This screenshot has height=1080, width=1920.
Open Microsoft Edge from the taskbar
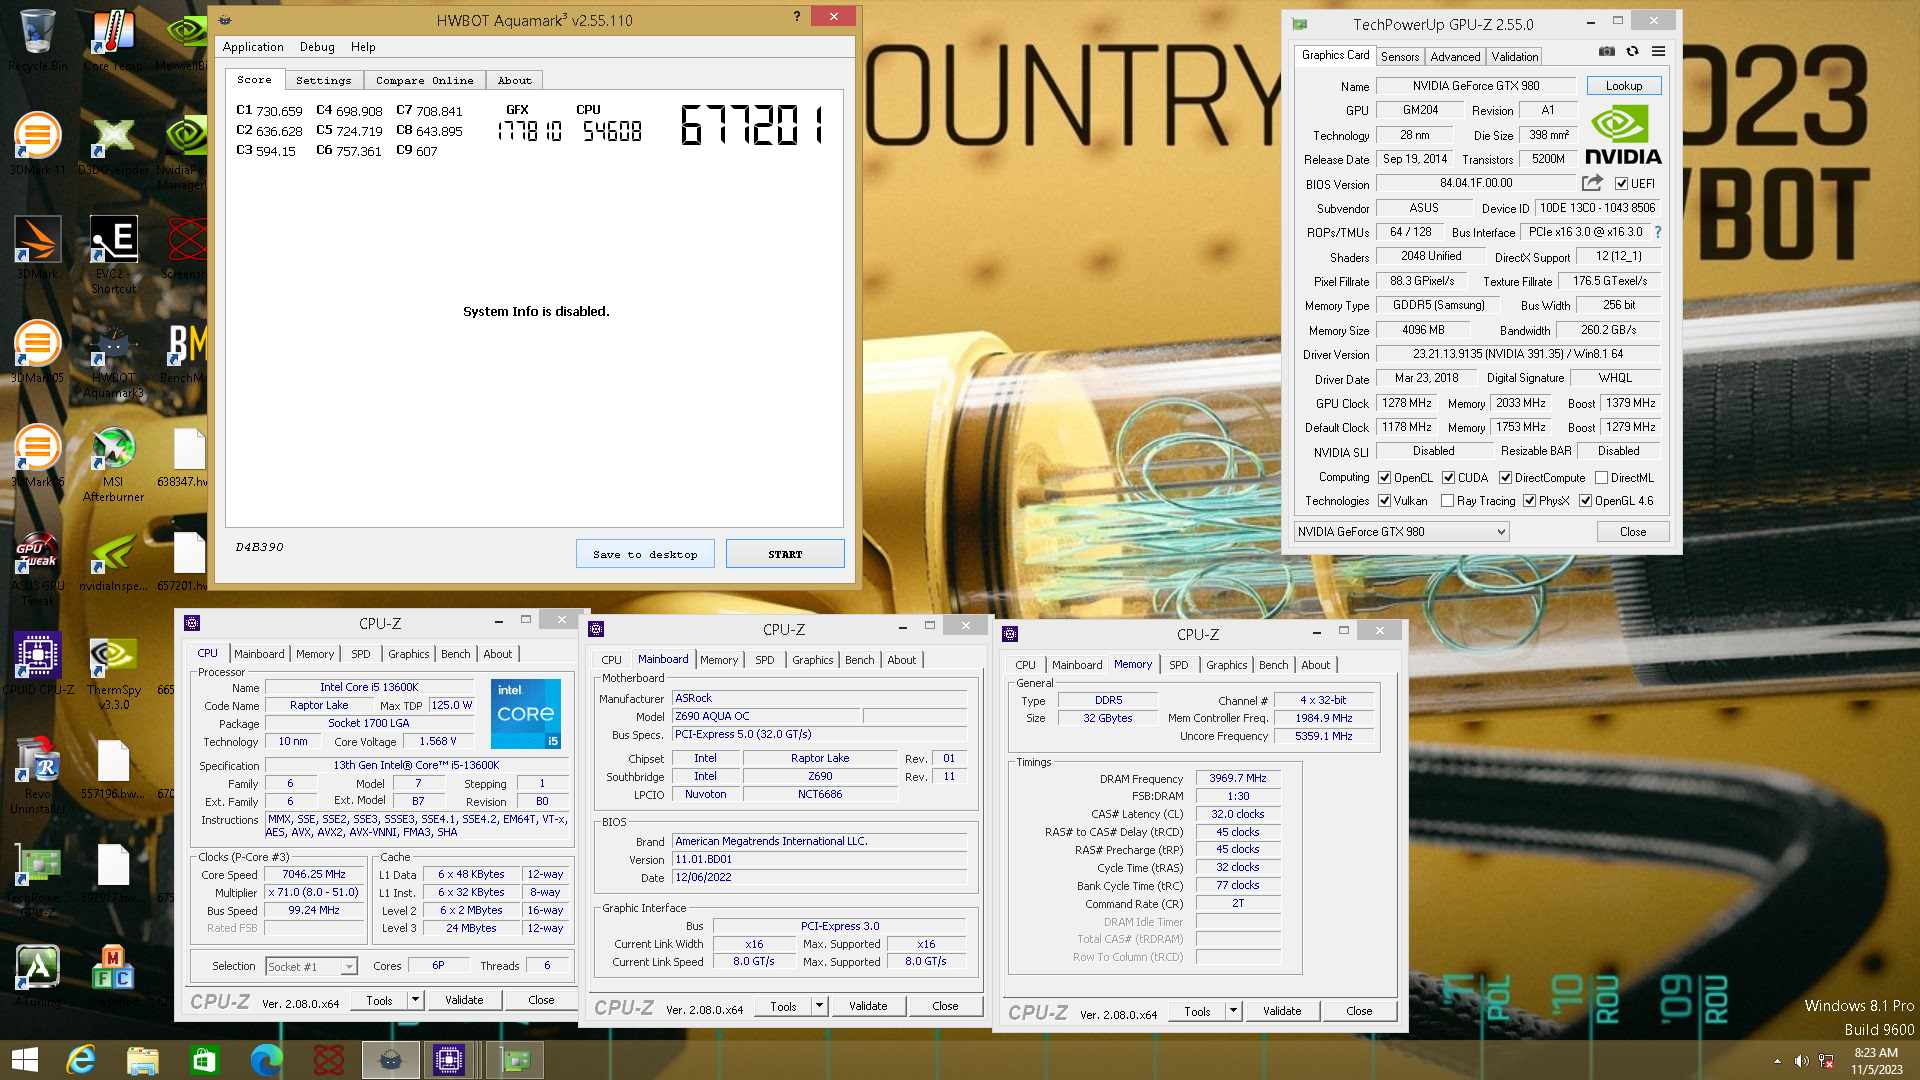click(266, 1060)
